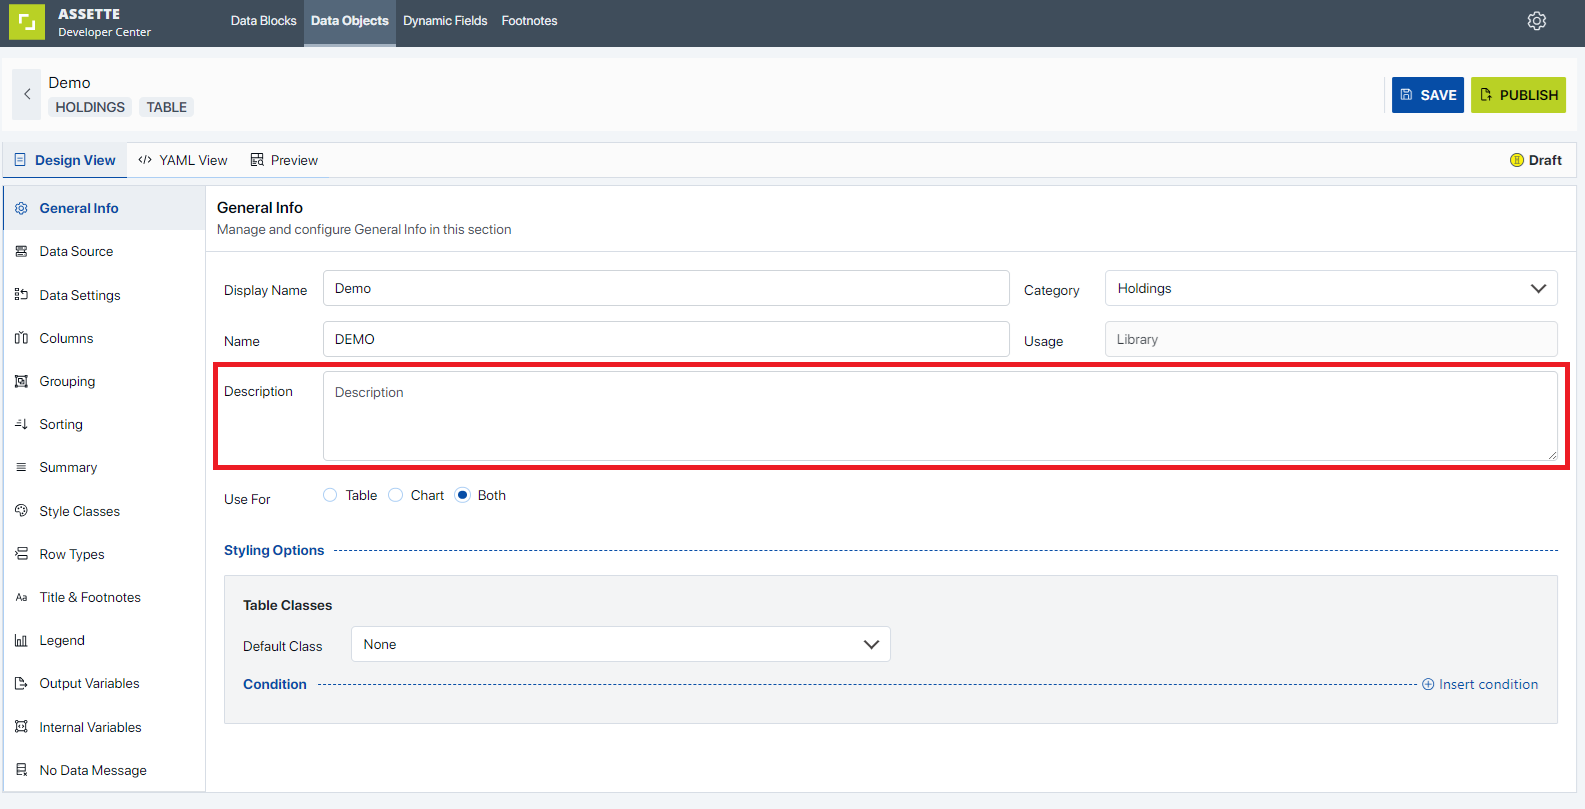The height and width of the screenshot is (809, 1585).
Task: Click the TABLE tag
Action: pos(167,107)
